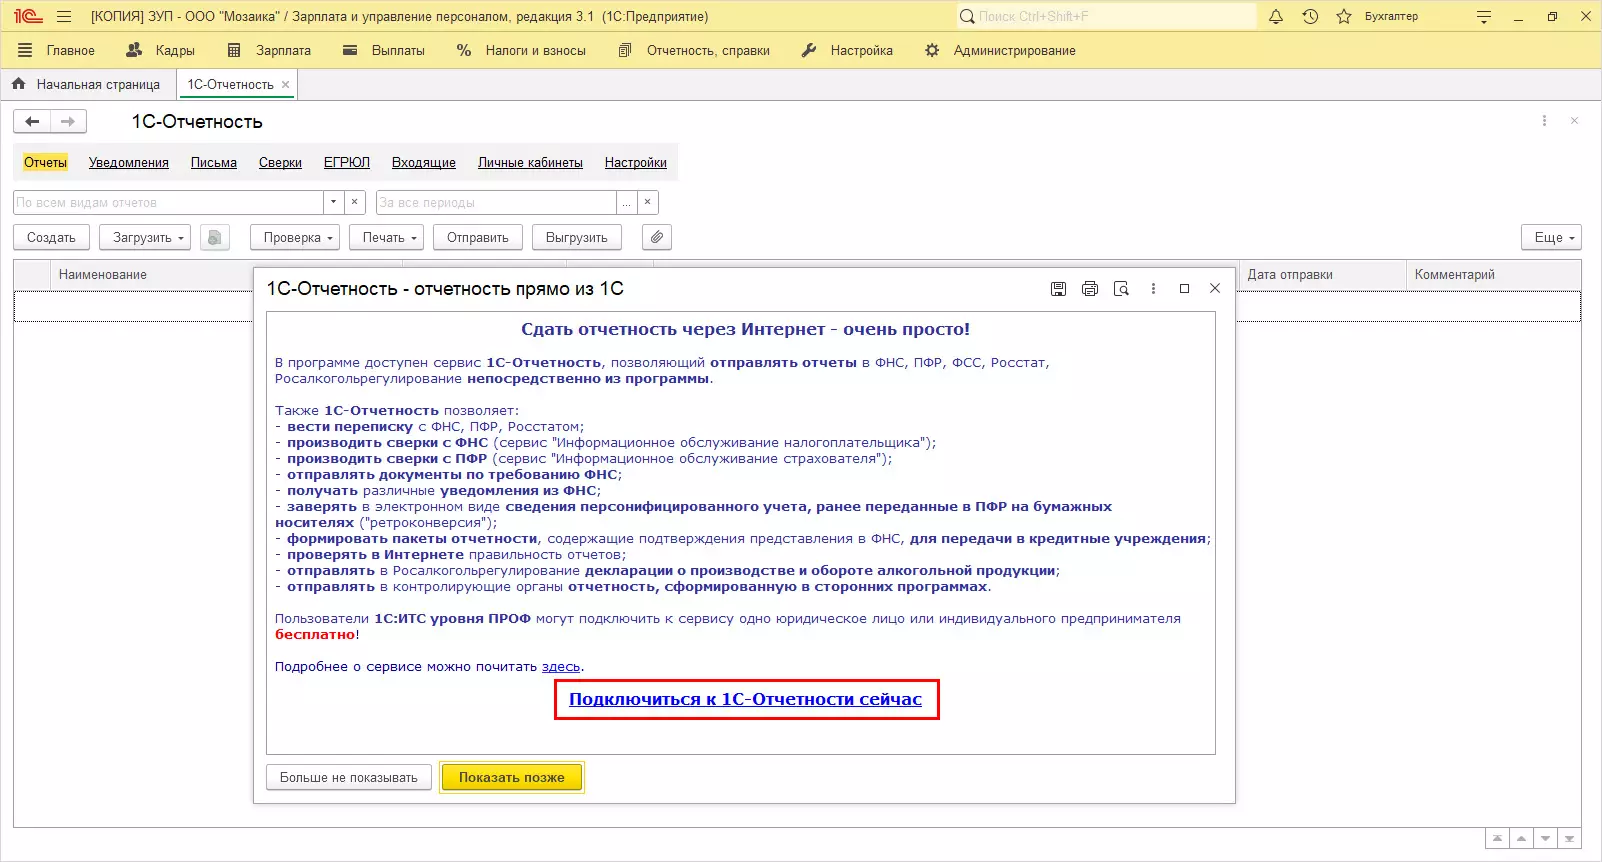Open the Главное menu section
The height and width of the screenshot is (862, 1602).
(70, 50)
